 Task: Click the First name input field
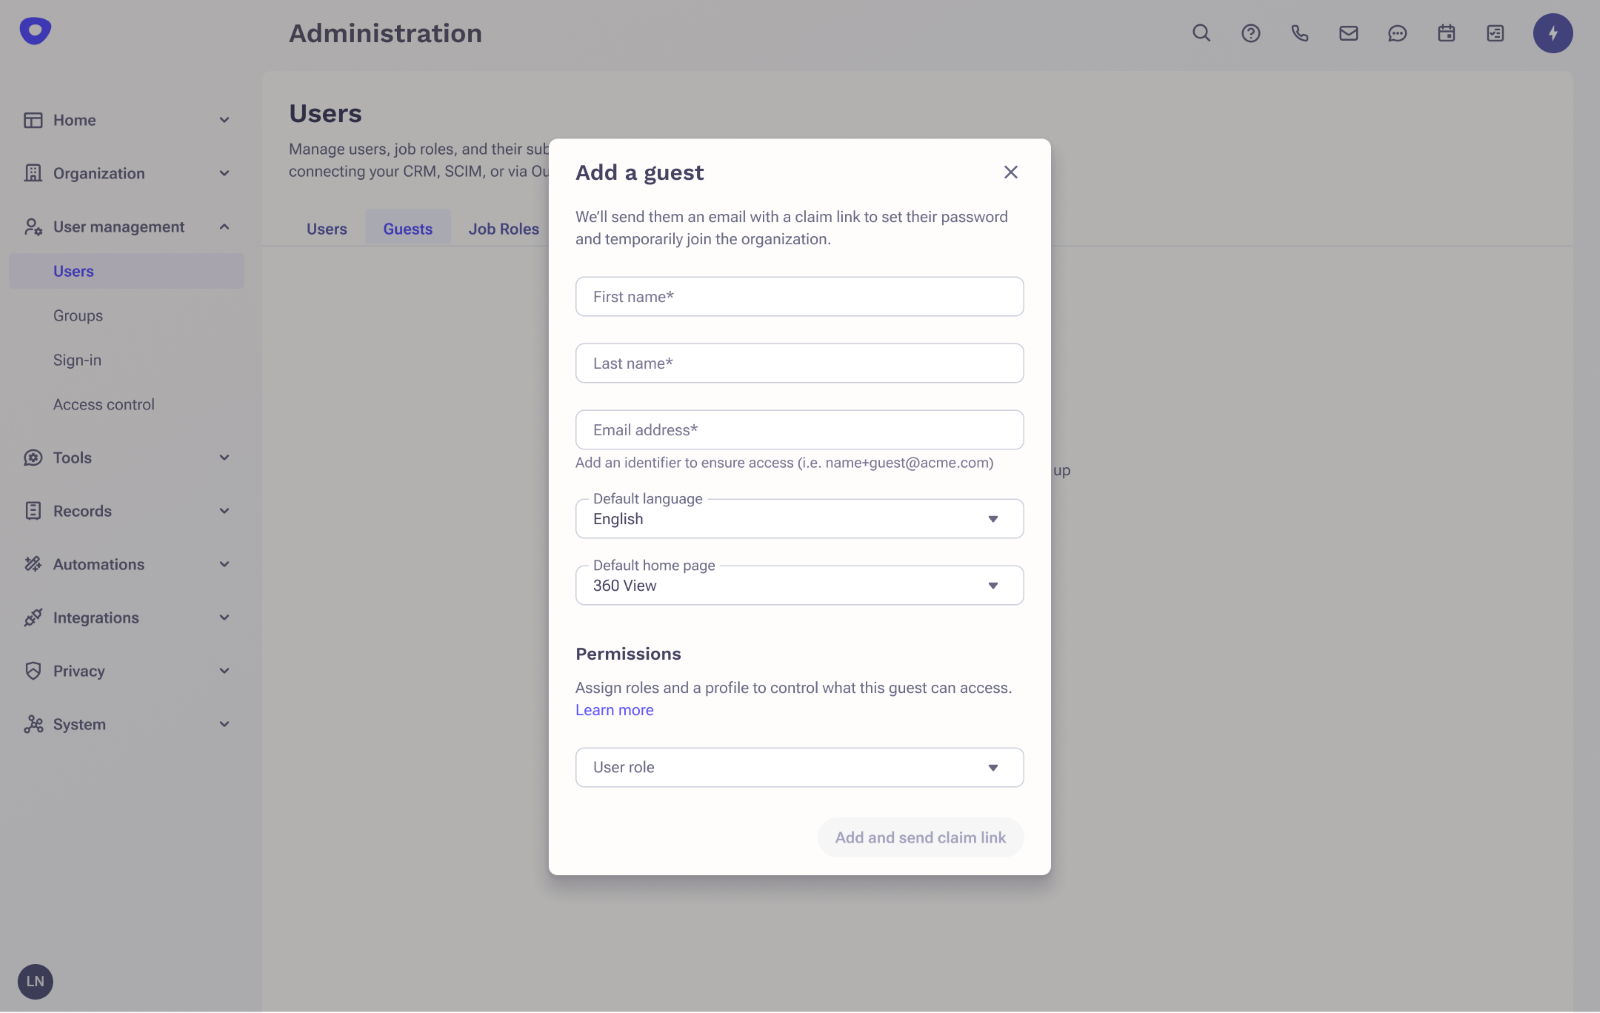pyautogui.click(x=798, y=296)
